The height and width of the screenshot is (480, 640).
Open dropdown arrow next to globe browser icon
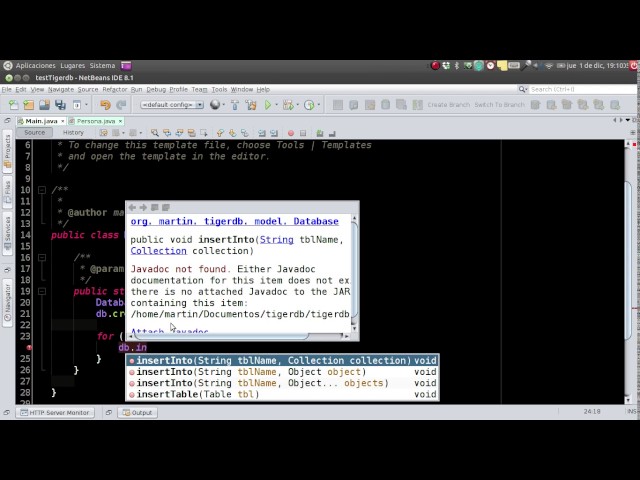[x=224, y=105]
